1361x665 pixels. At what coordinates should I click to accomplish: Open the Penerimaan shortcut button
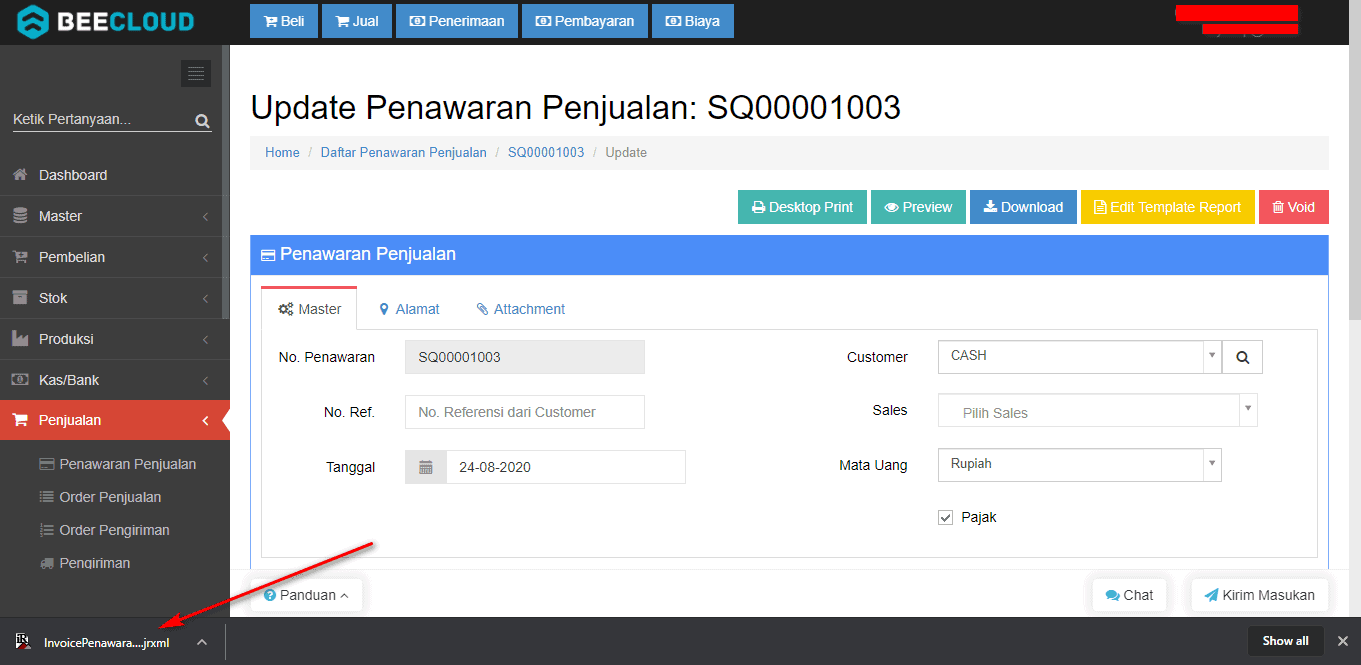[457, 21]
